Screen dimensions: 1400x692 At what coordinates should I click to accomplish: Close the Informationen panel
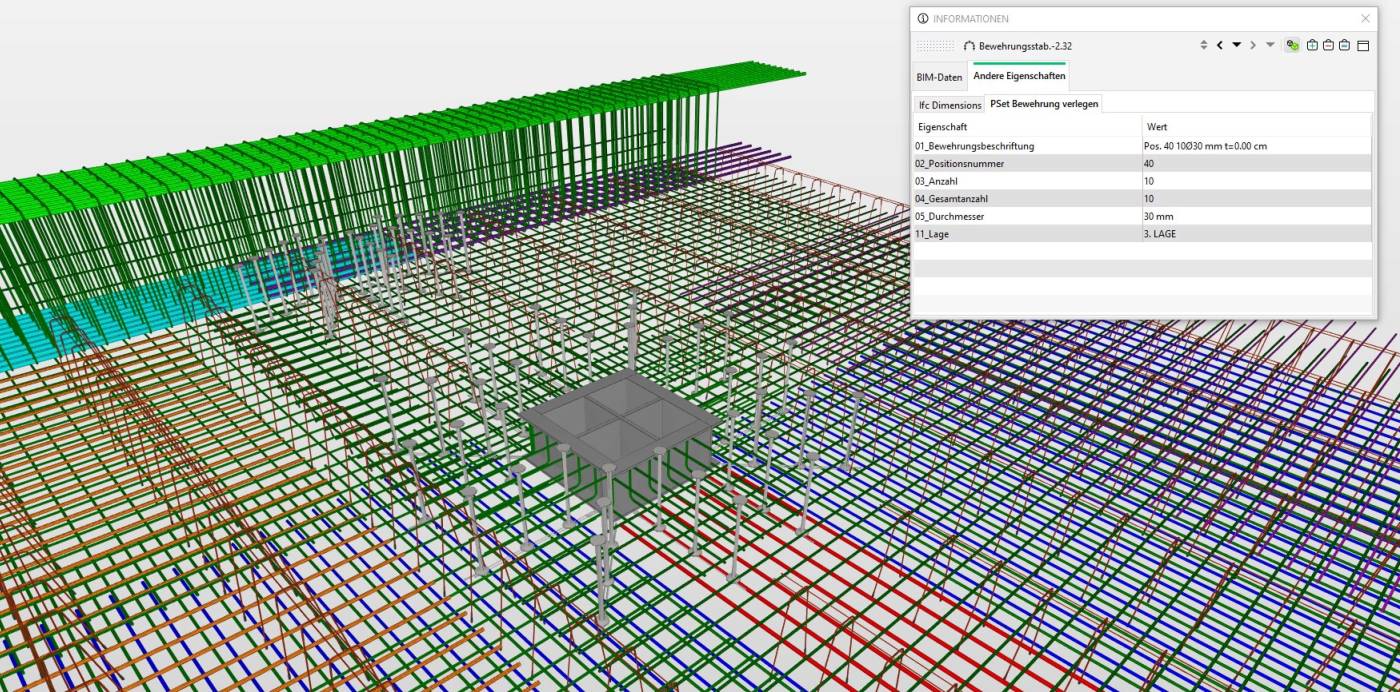pyautogui.click(x=1366, y=19)
